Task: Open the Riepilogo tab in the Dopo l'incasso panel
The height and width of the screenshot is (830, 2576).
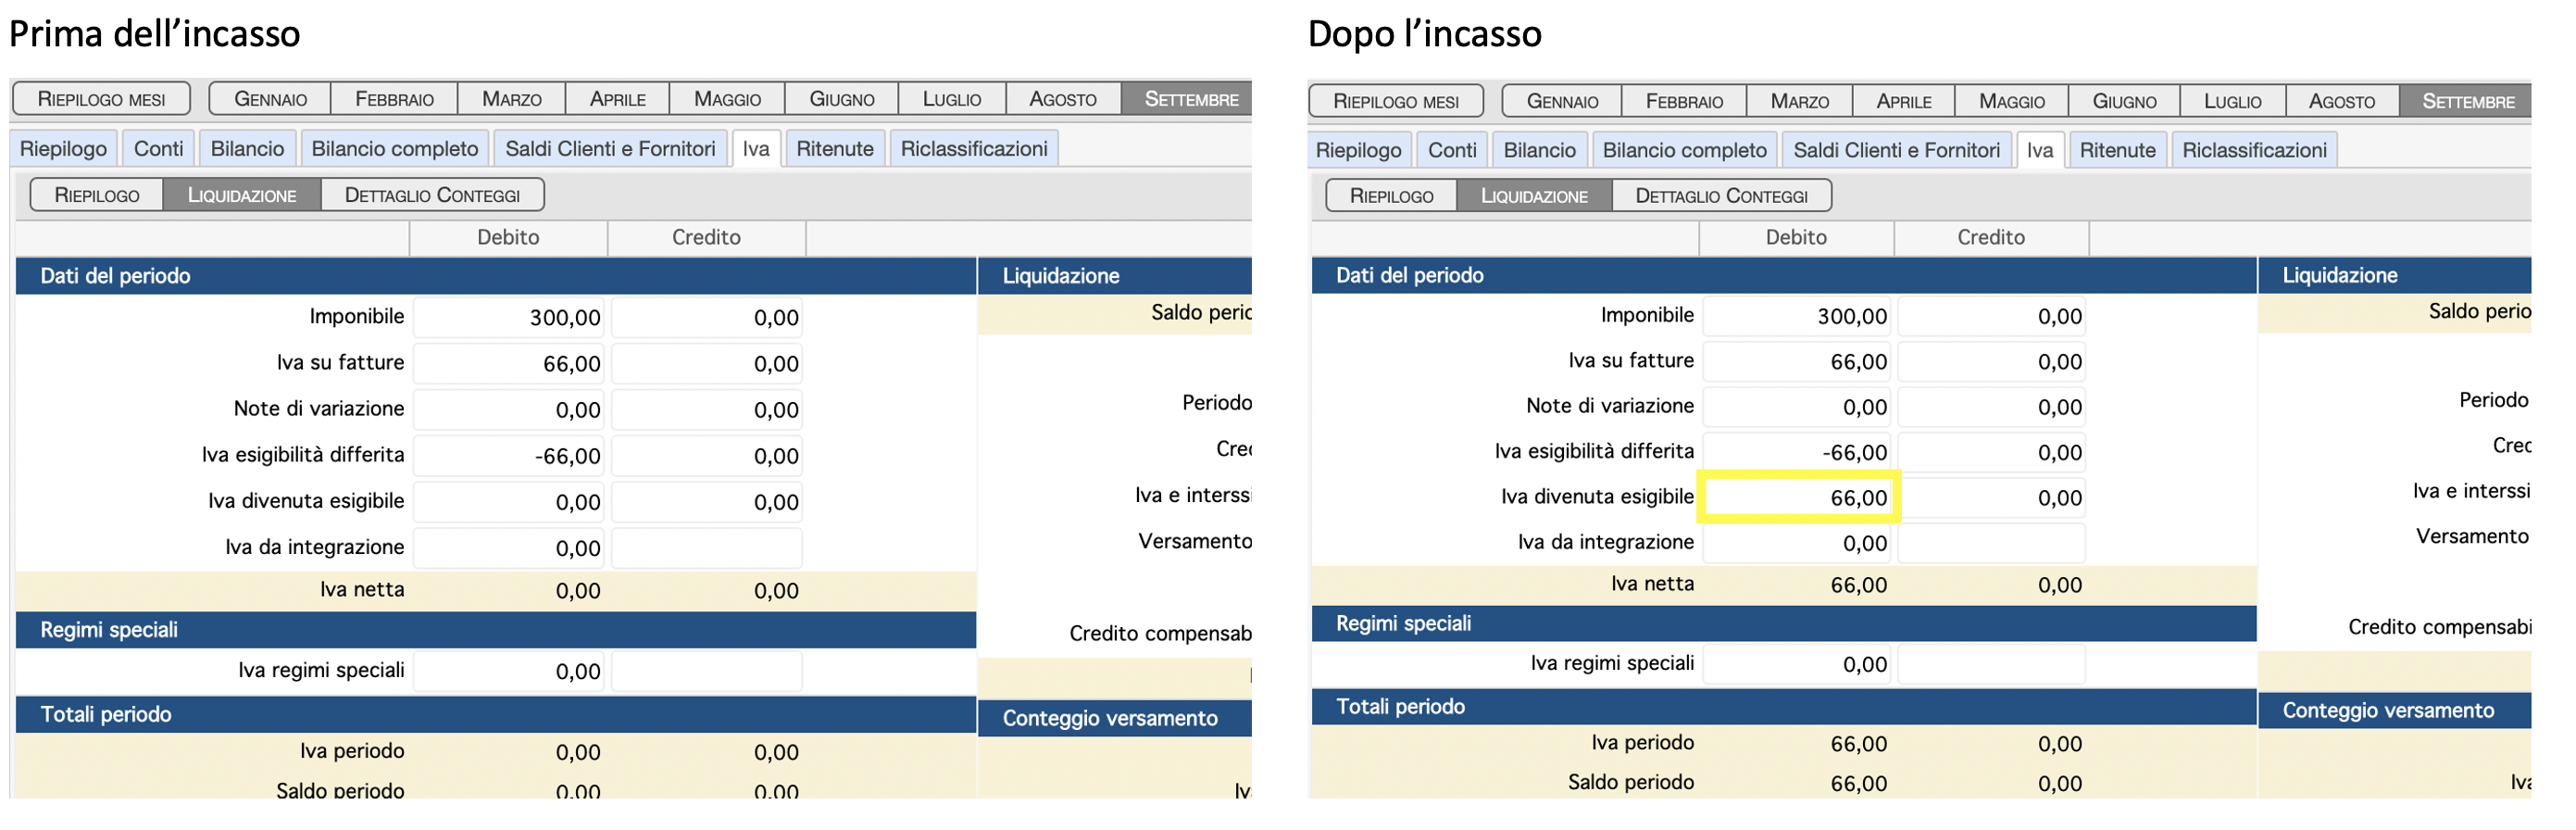Action: pos(1358,150)
